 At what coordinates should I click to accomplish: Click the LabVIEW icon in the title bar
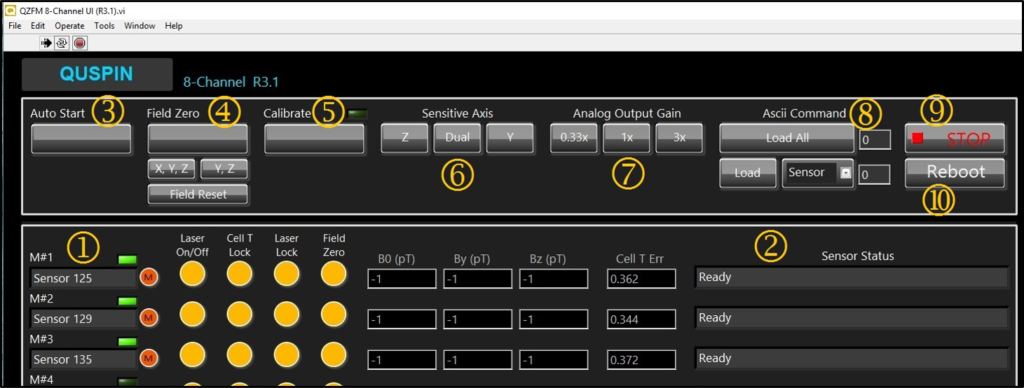click(x=11, y=10)
